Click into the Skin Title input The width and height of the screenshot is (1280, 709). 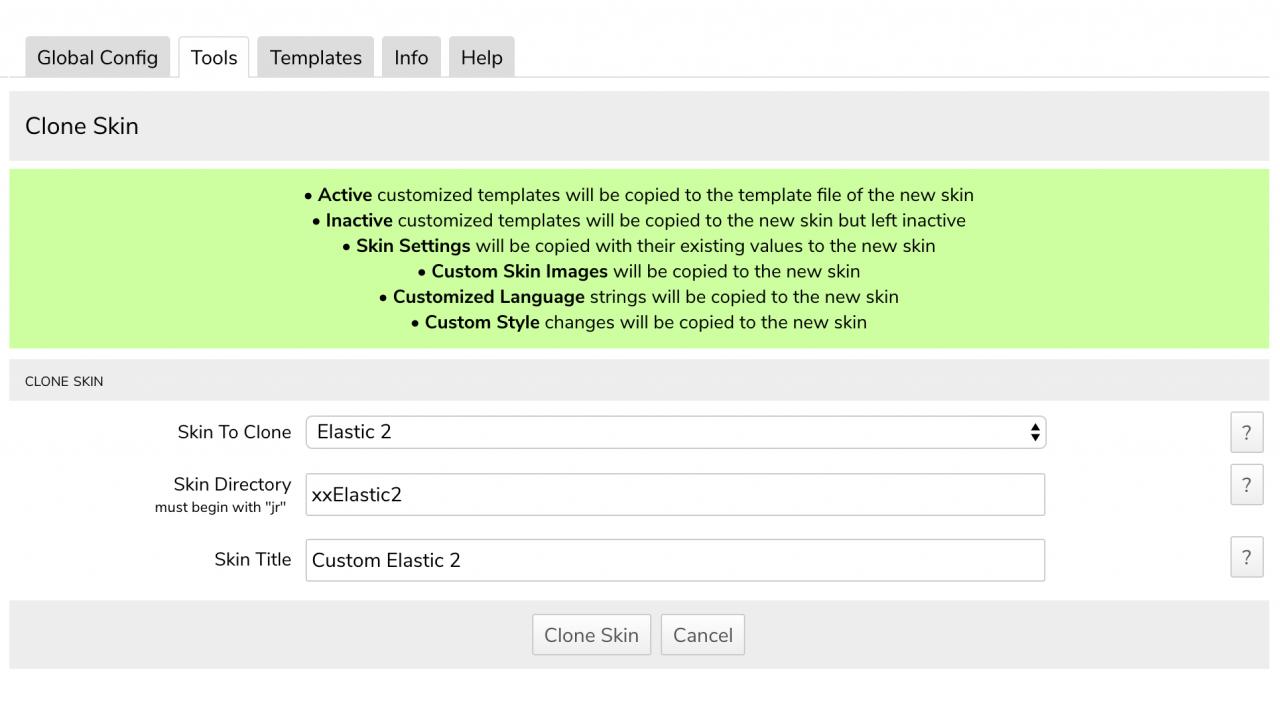pos(675,560)
